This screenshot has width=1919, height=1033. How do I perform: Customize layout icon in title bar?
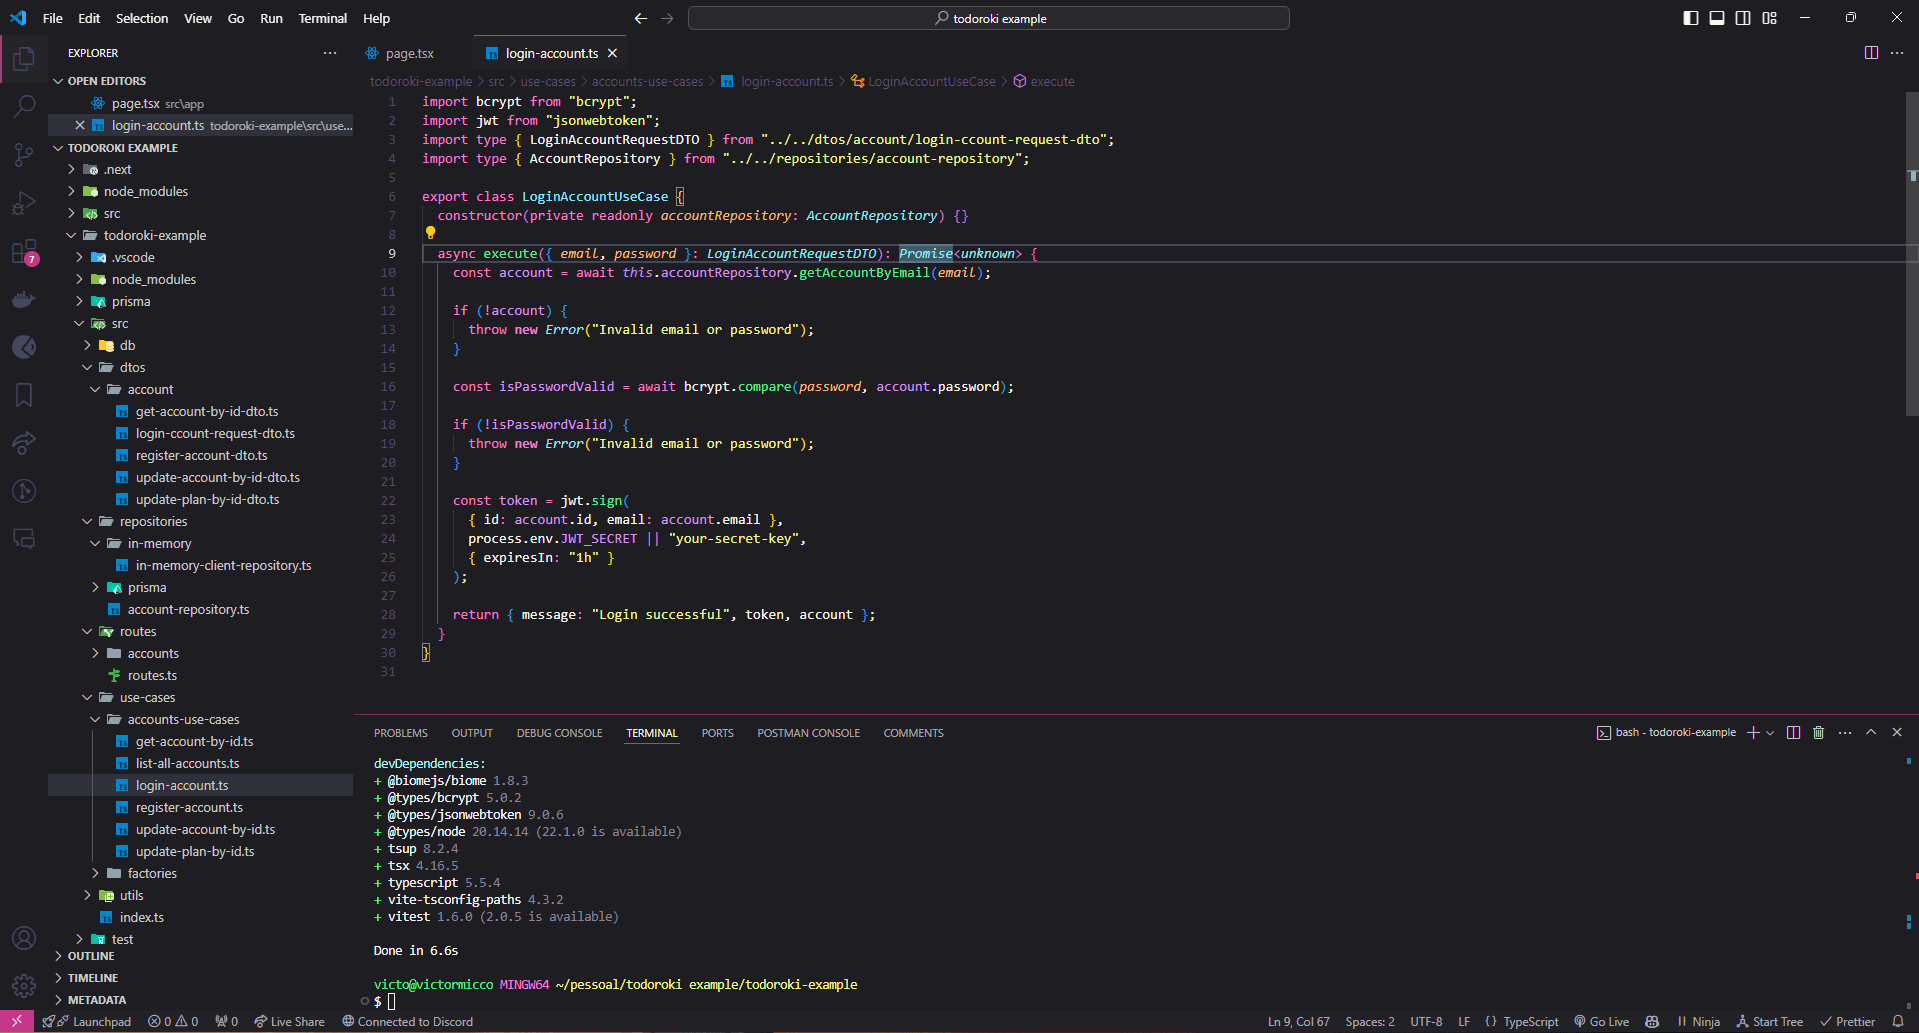pos(1769,18)
